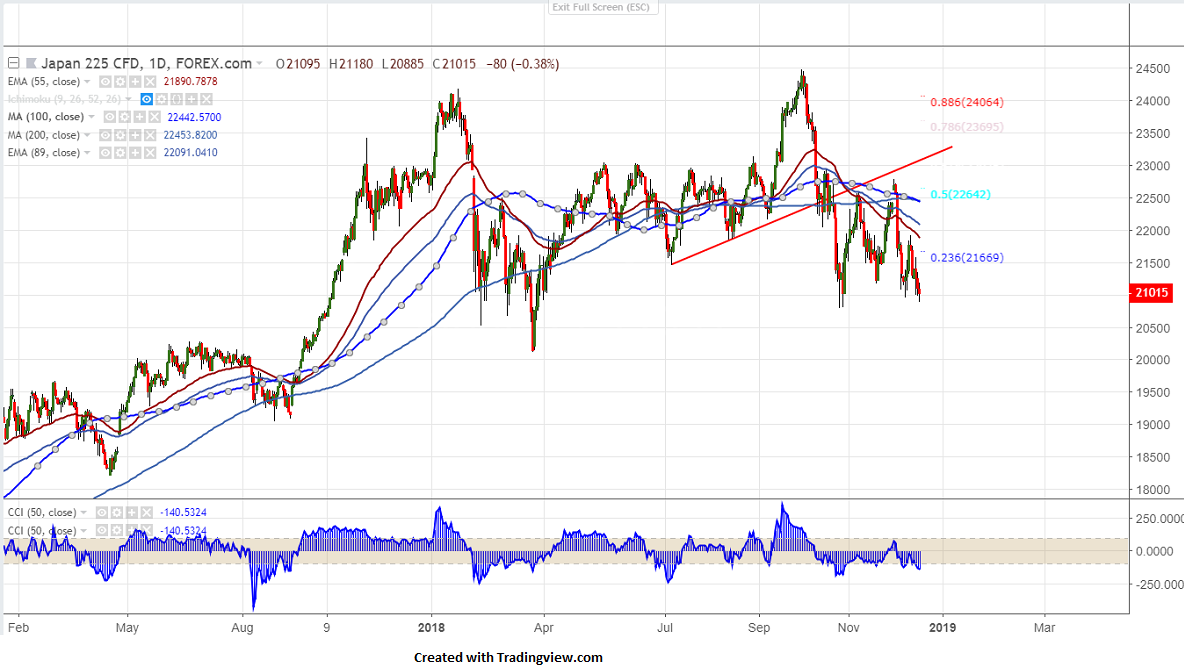Image resolution: width=1184 pixels, height=665 pixels.
Task: Click the plus icon on MA (100, close)
Action: click(x=140, y=117)
